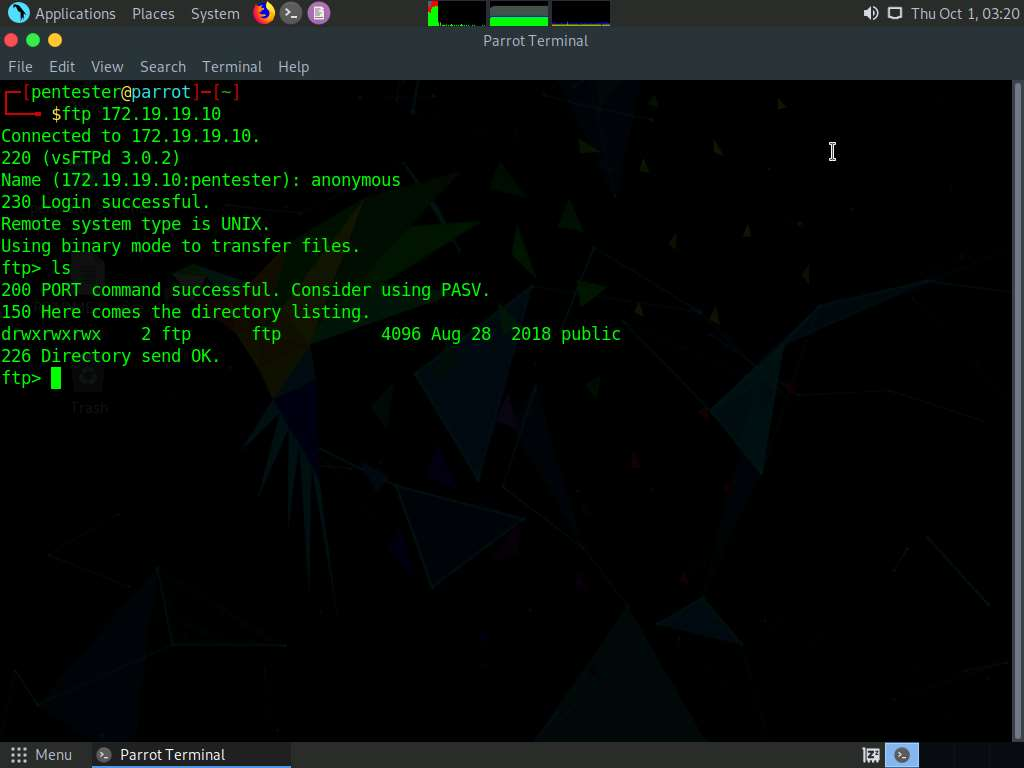The image size is (1024, 768).
Task: Click 'Using binary mode to transfer files.' line
Action: [180, 246]
